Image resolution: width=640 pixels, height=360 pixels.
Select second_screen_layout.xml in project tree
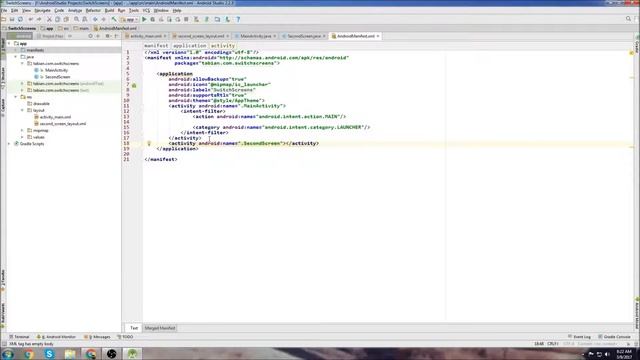[63, 124]
